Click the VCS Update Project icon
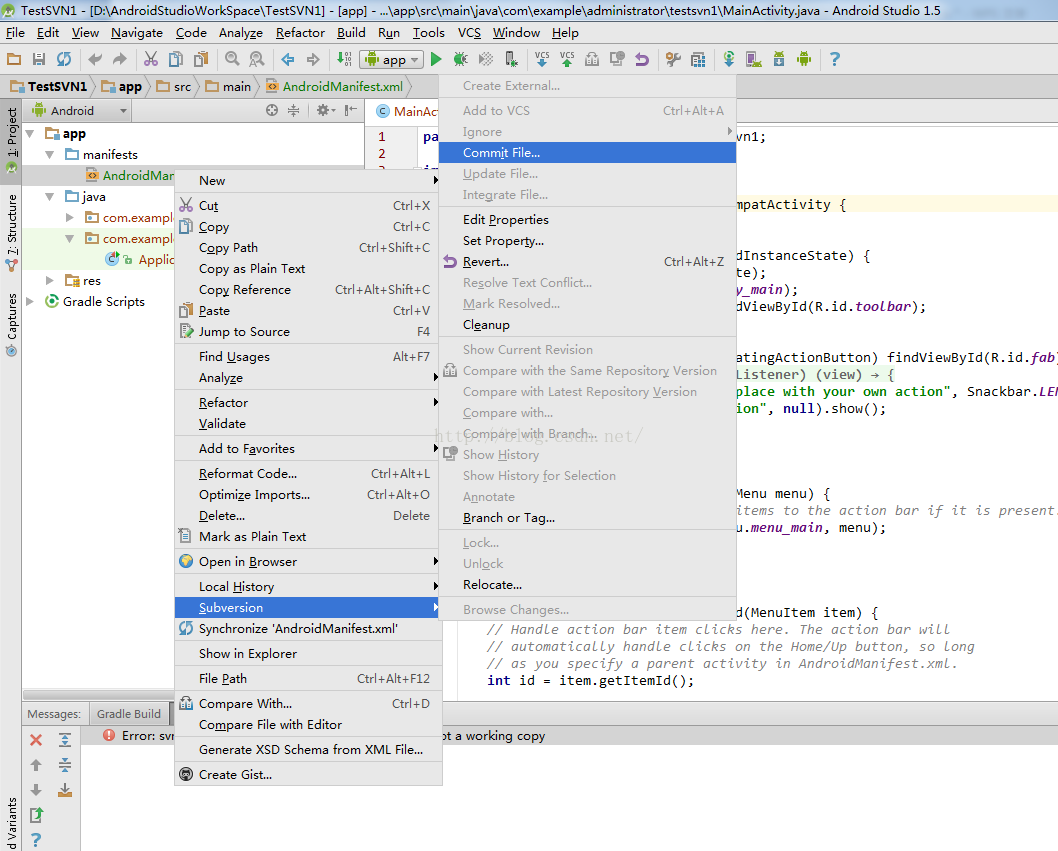The height and width of the screenshot is (851, 1058). (x=542, y=59)
